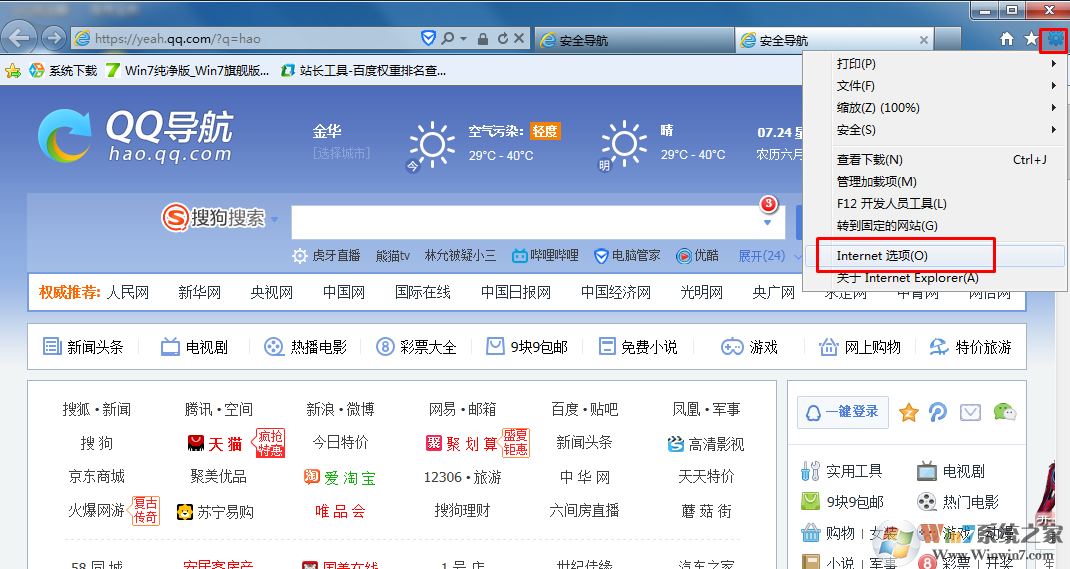The image size is (1070, 569).
Task: Click the magnifier search icon in address bar
Action: (448, 38)
